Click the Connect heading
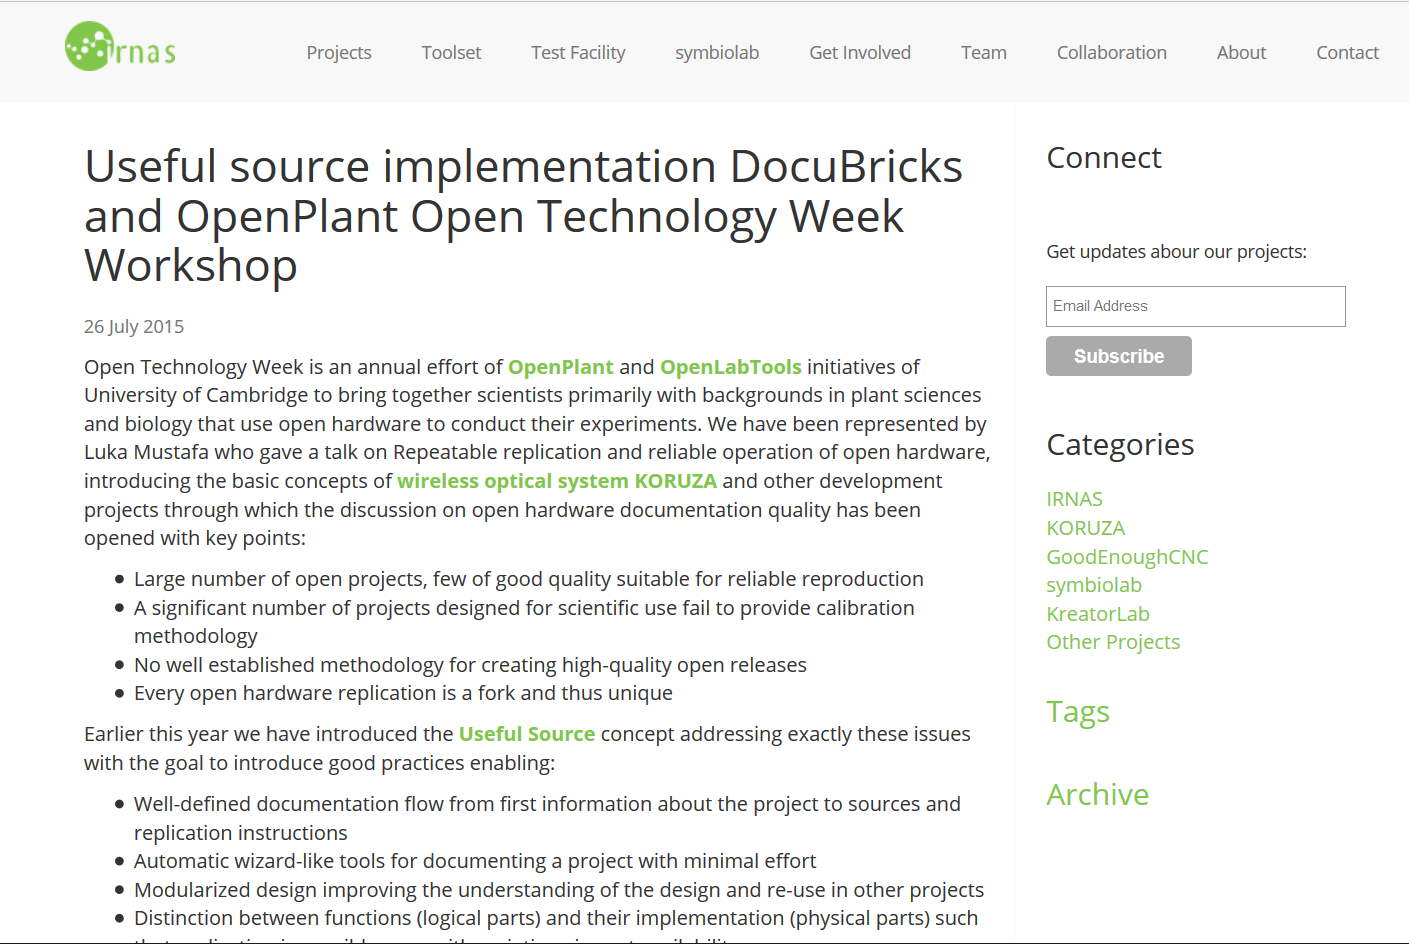 (1104, 158)
